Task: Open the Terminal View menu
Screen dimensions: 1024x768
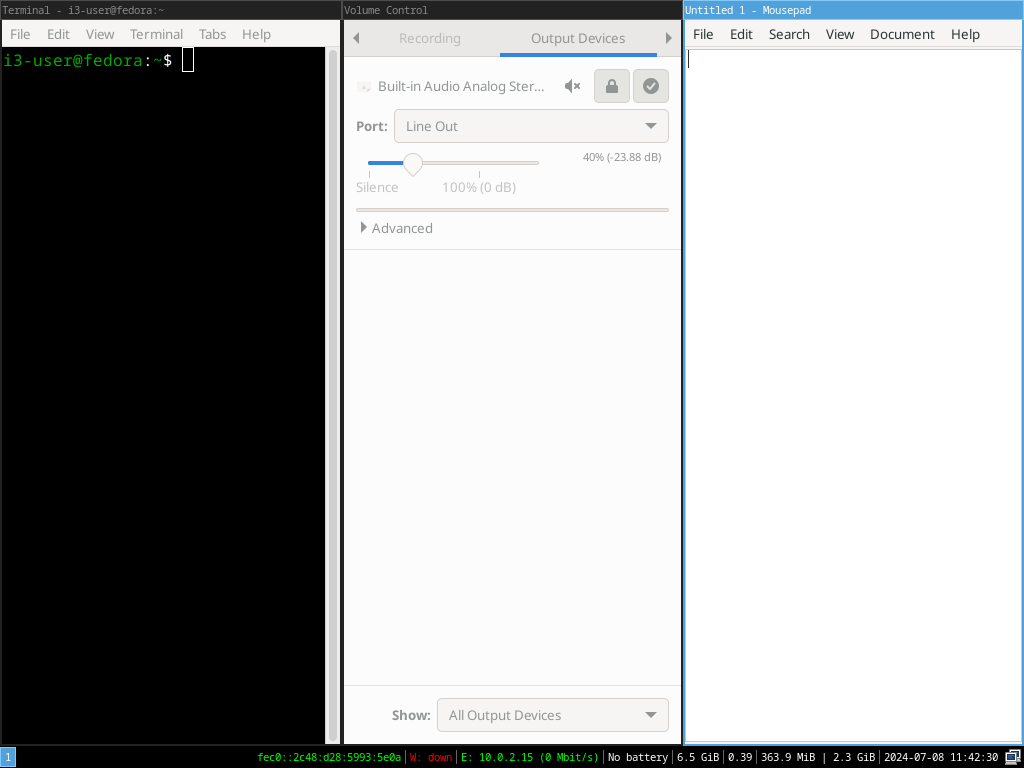Action: pos(100,34)
